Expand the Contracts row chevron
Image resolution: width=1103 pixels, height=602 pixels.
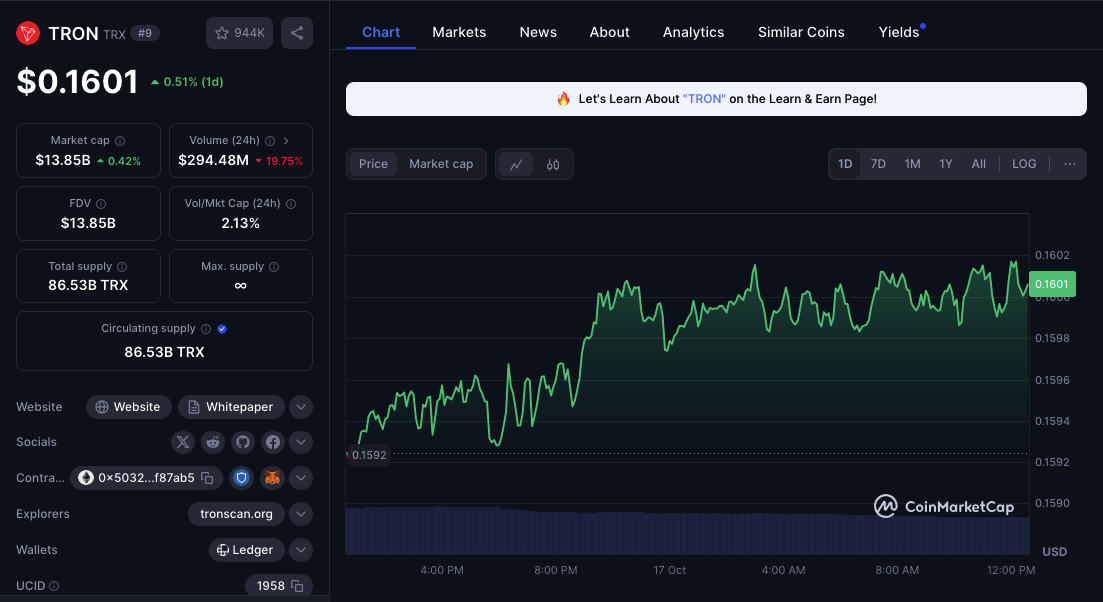click(x=301, y=478)
